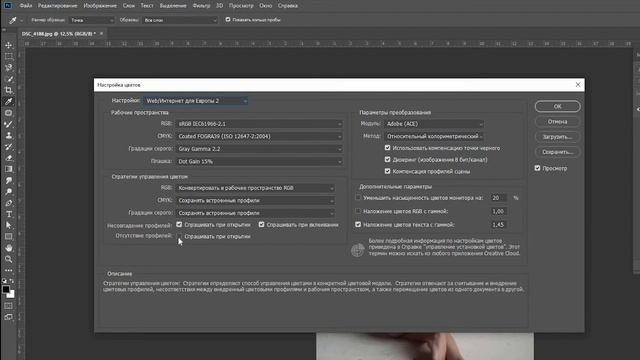The image size is (640, 360).
Task: Select the Dodge tool
Action: pyautogui.click(x=9, y=191)
